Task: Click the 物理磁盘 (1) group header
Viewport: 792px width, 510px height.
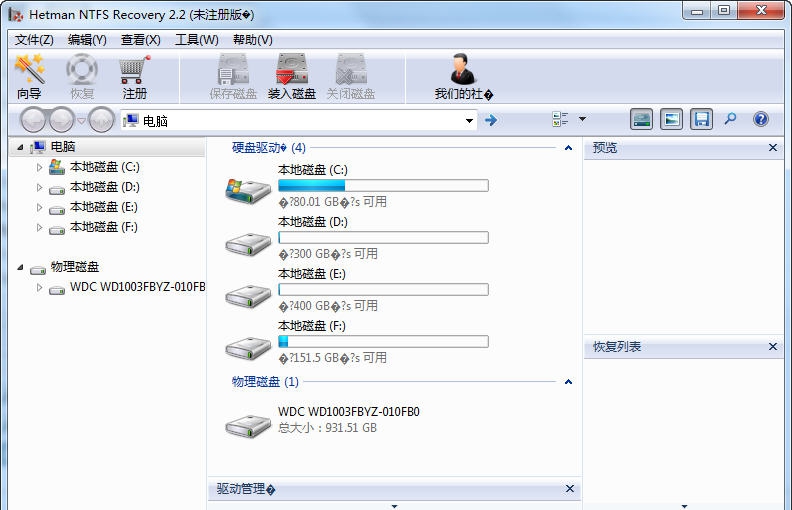Action: pyautogui.click(x=265, y=382)
